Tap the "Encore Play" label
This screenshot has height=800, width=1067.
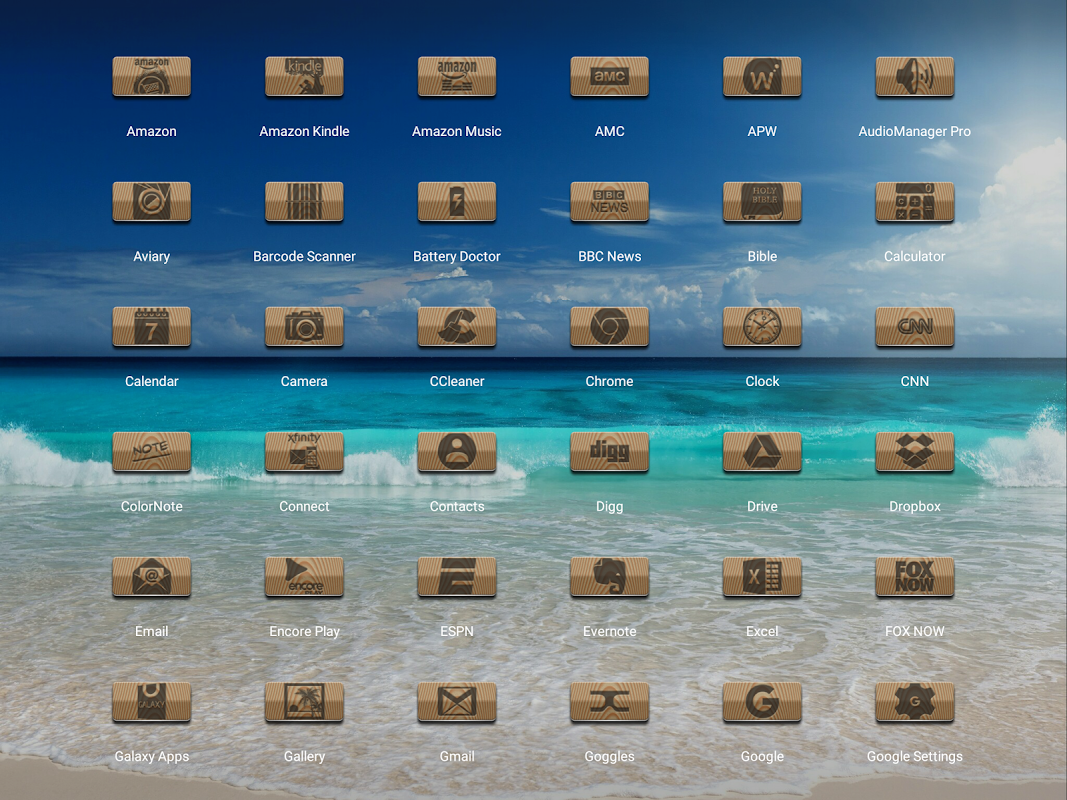304,632
